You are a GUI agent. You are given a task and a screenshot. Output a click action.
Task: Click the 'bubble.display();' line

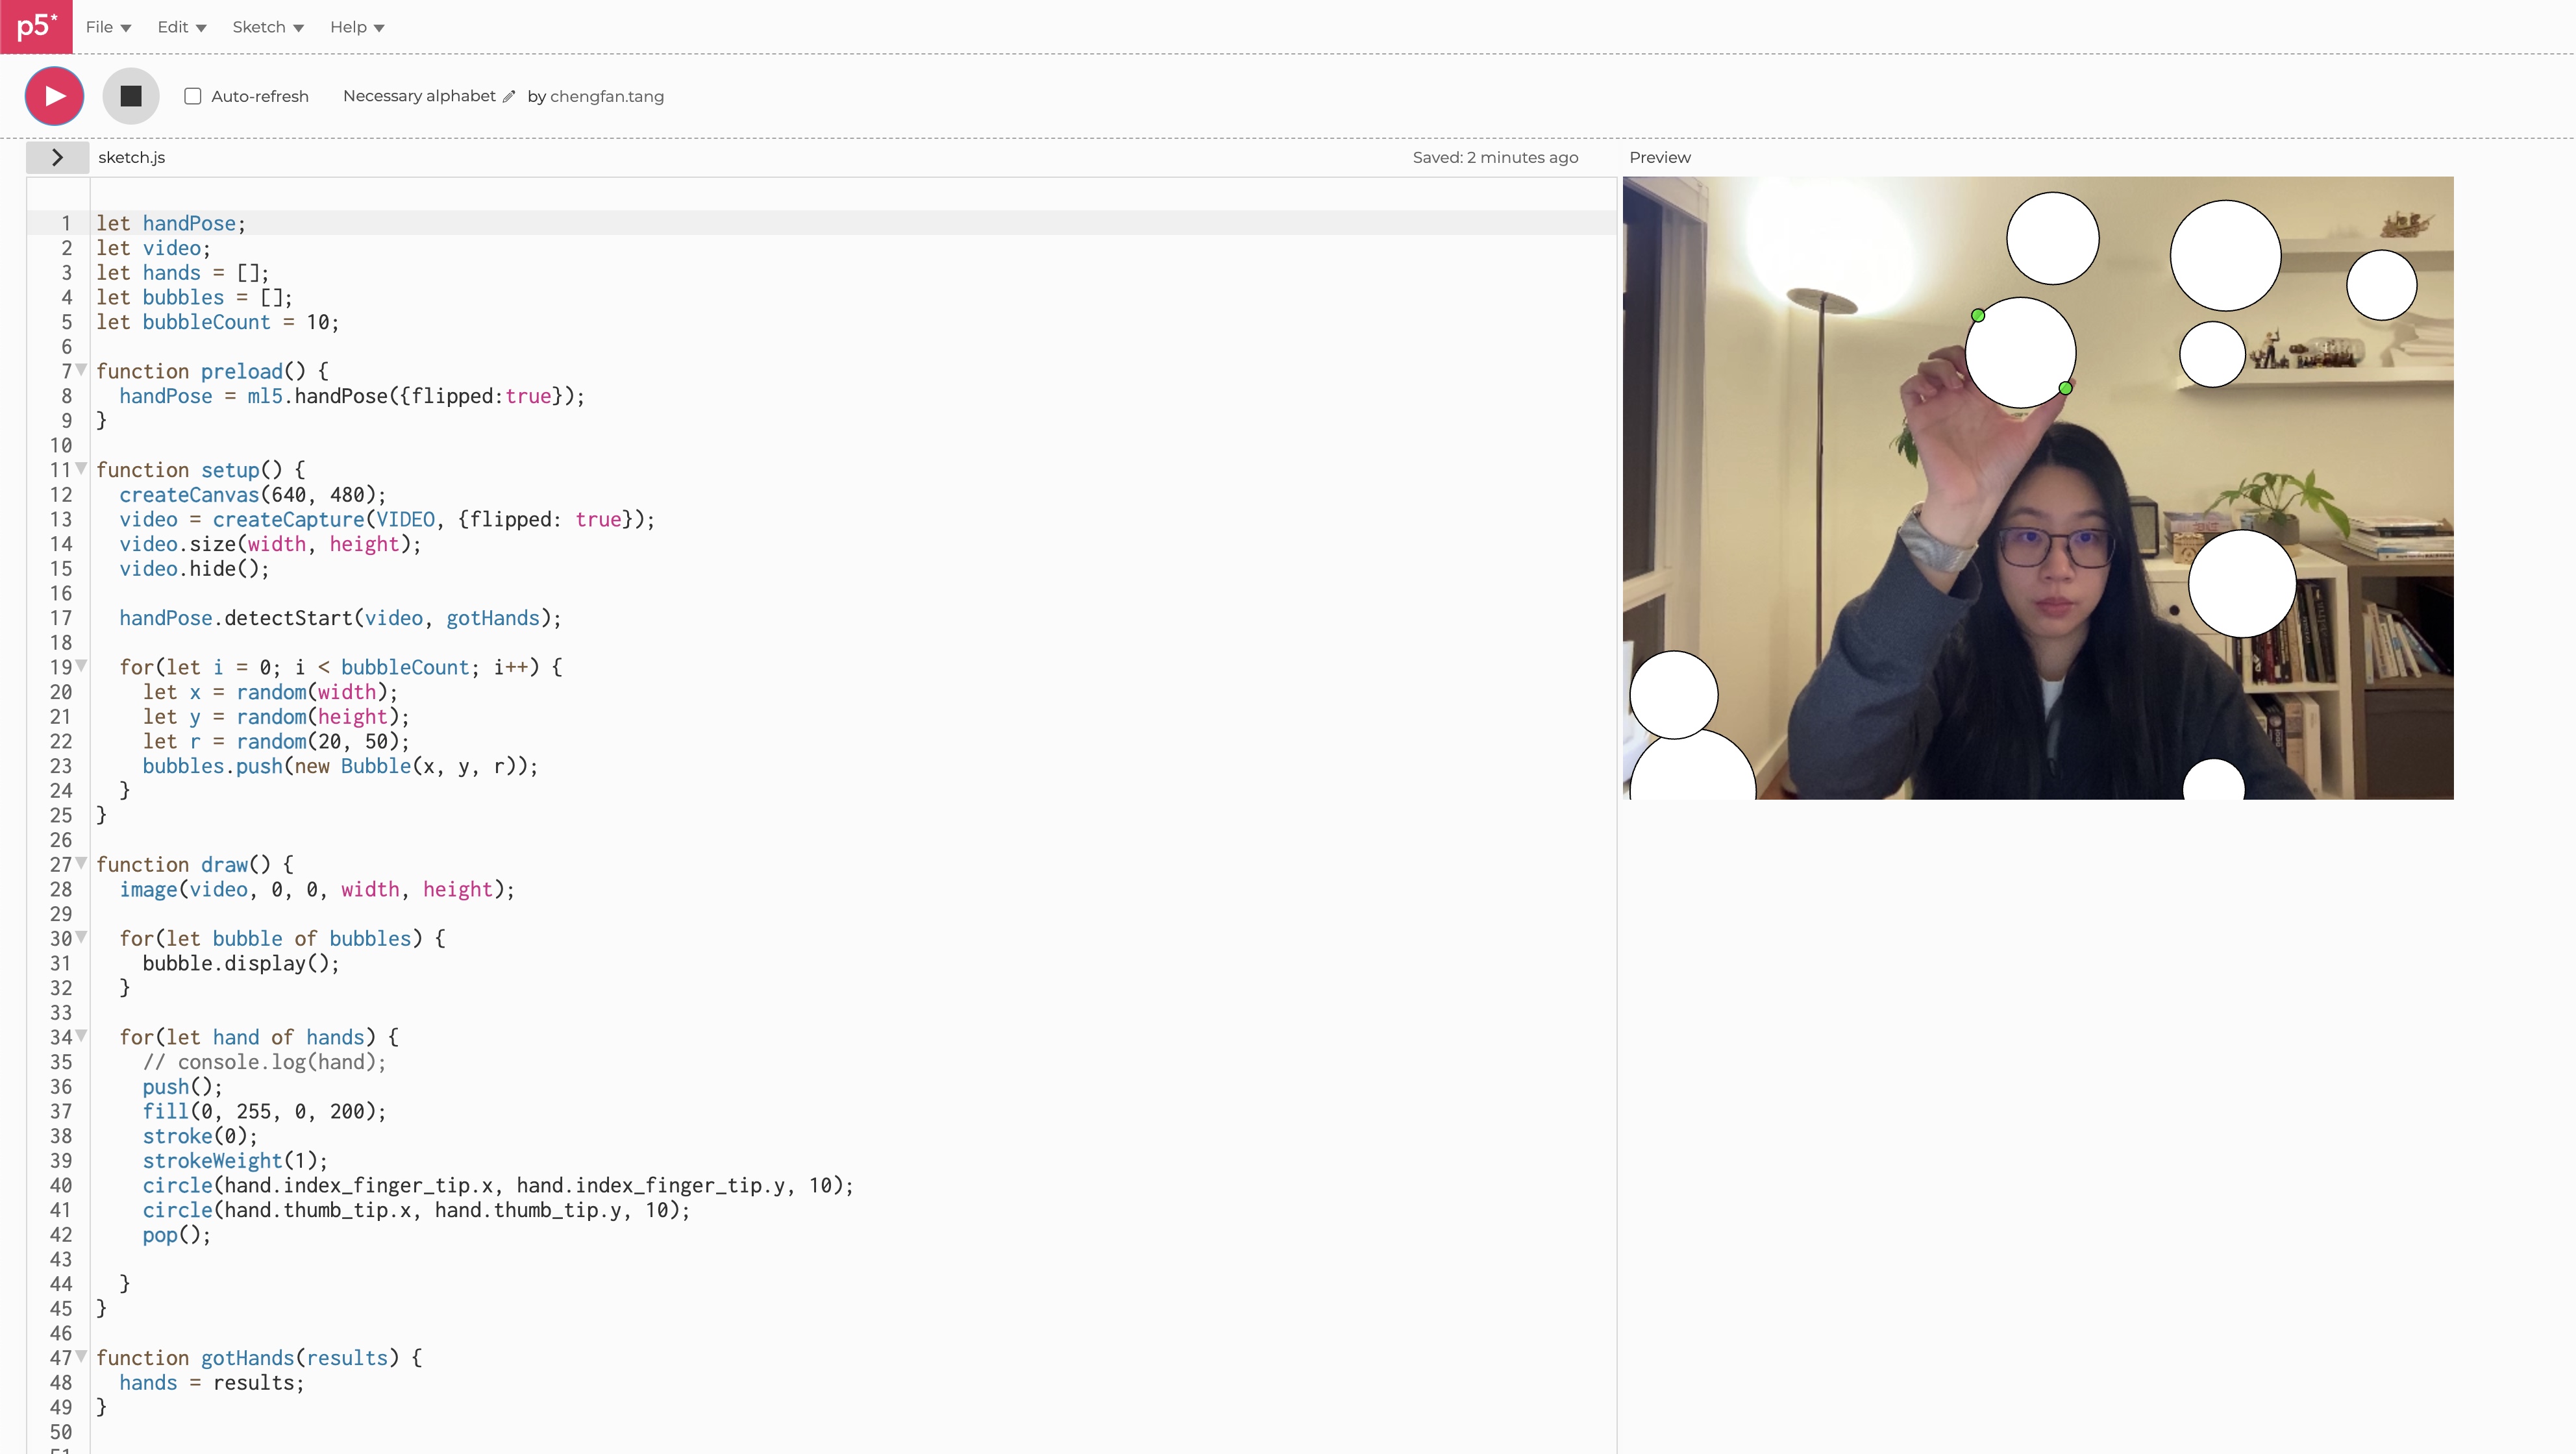pyautogui.click(x=241, y=963)
